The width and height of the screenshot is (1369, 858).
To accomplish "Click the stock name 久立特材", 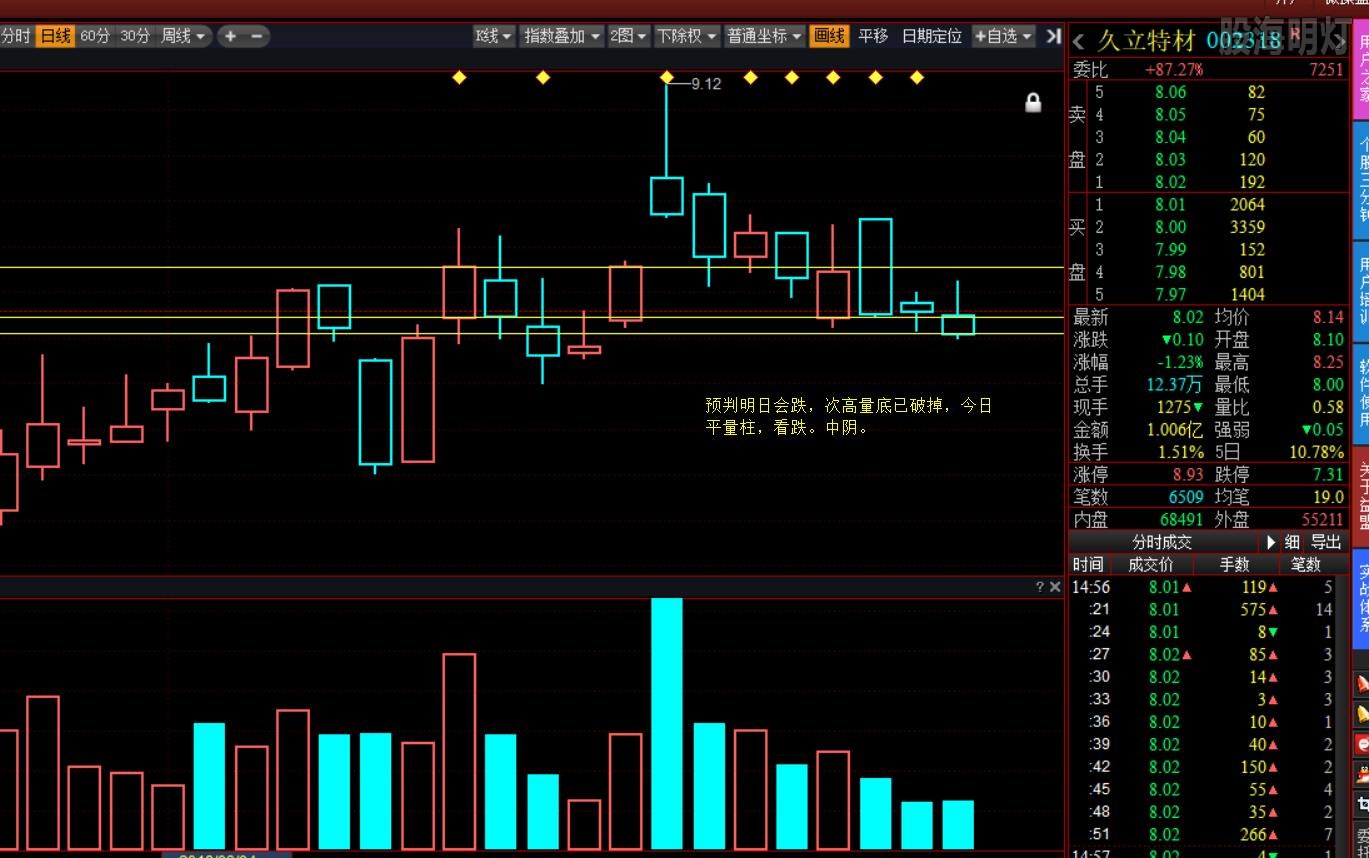I will [1147, 41].
